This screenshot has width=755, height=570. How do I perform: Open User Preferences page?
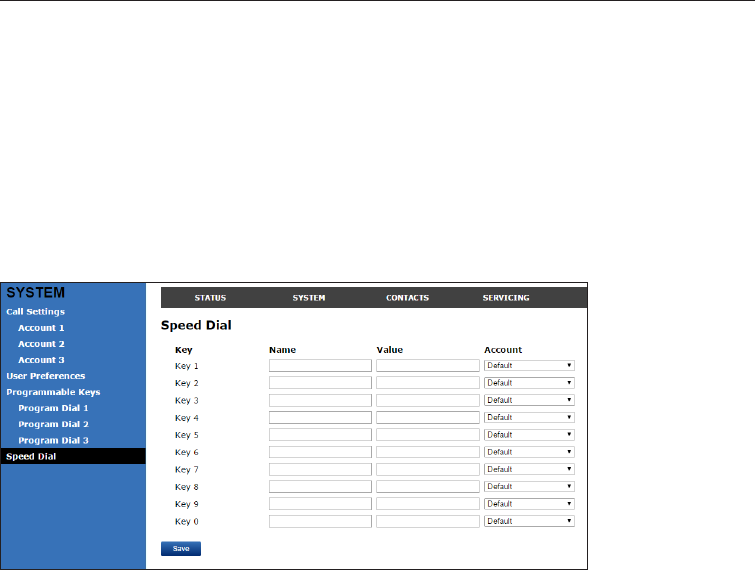[x=45, y=376]
